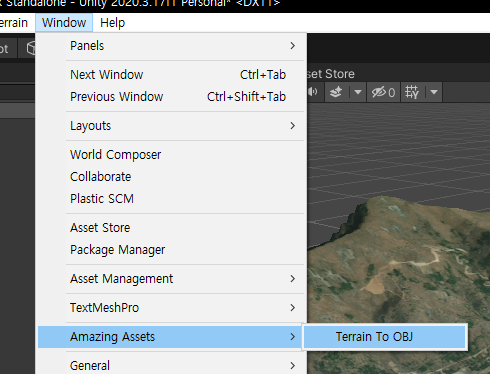
Task: Toggle the scene grid visibility icon
Action: click(412, 92)
